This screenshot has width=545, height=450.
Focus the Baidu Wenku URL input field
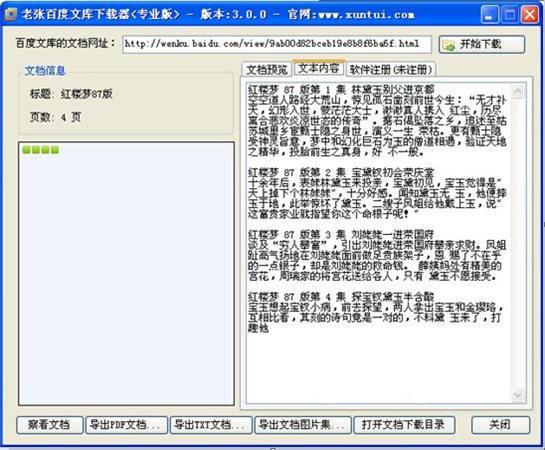pyautogui.click(x=277, y=44)
